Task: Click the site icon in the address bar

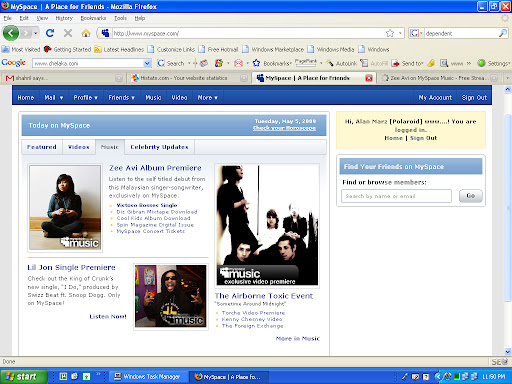Action: click(105, 33)
